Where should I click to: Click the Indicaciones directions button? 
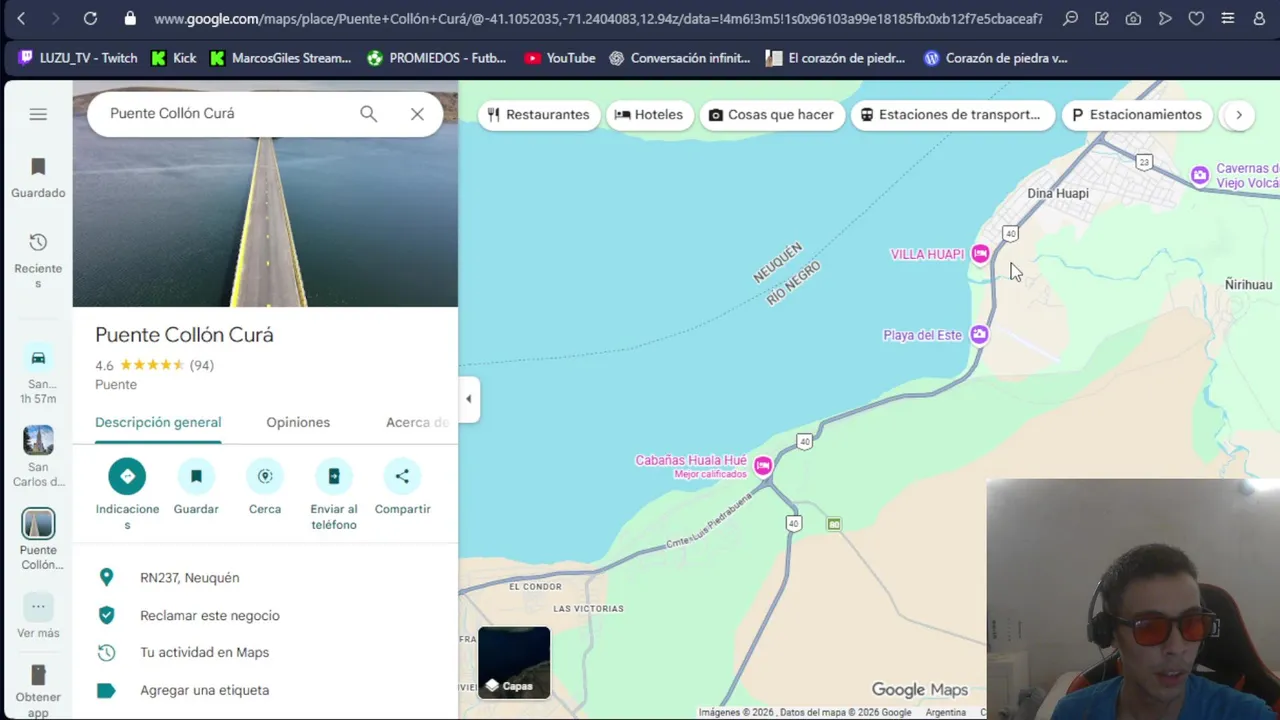pyautogui.click(x=127, y=476)
